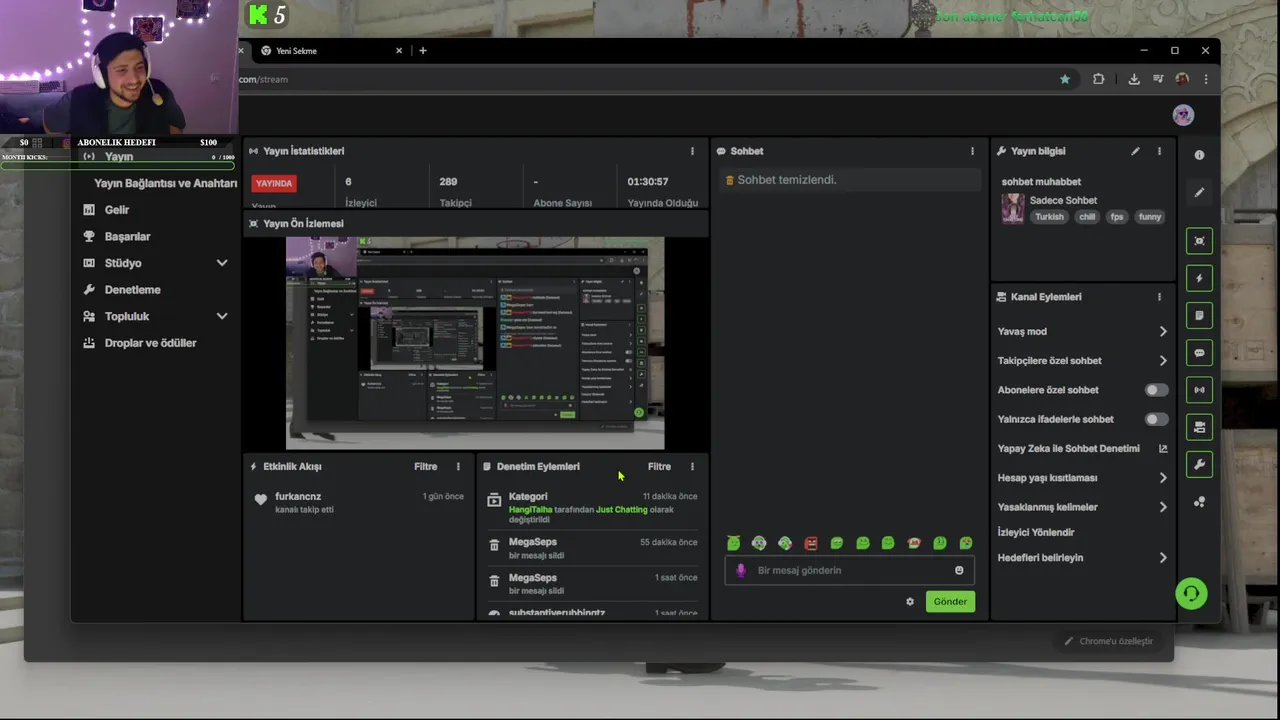This screenshot has width=1280, height=720.
Task: Click the Turkish tag chip
Action: [x=1049, y=217]
